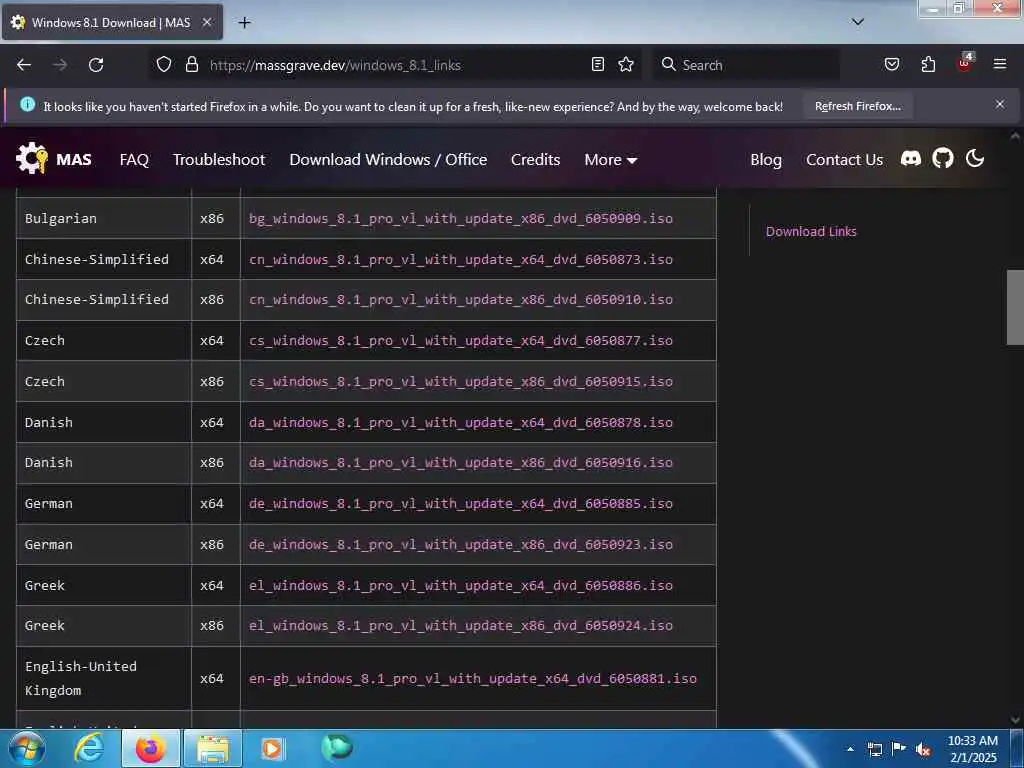Launch Internet Explorer from taskbar
Viewport: 1024px width, 768px height.
[89, 748]
